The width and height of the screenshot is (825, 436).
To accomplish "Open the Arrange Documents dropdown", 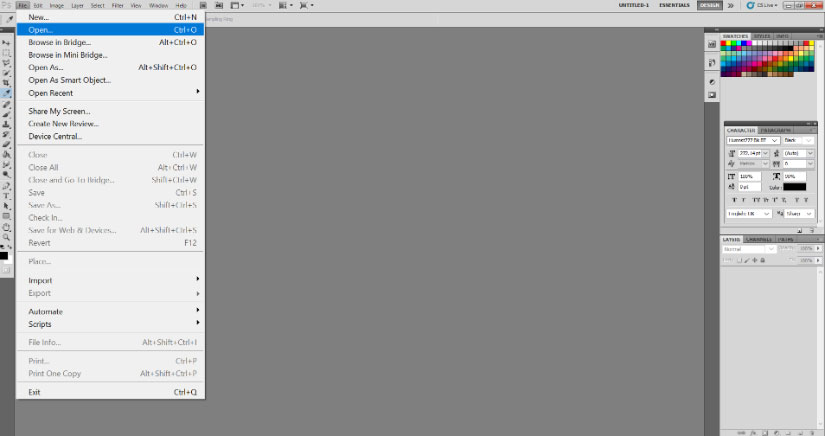I will point(284,5).
